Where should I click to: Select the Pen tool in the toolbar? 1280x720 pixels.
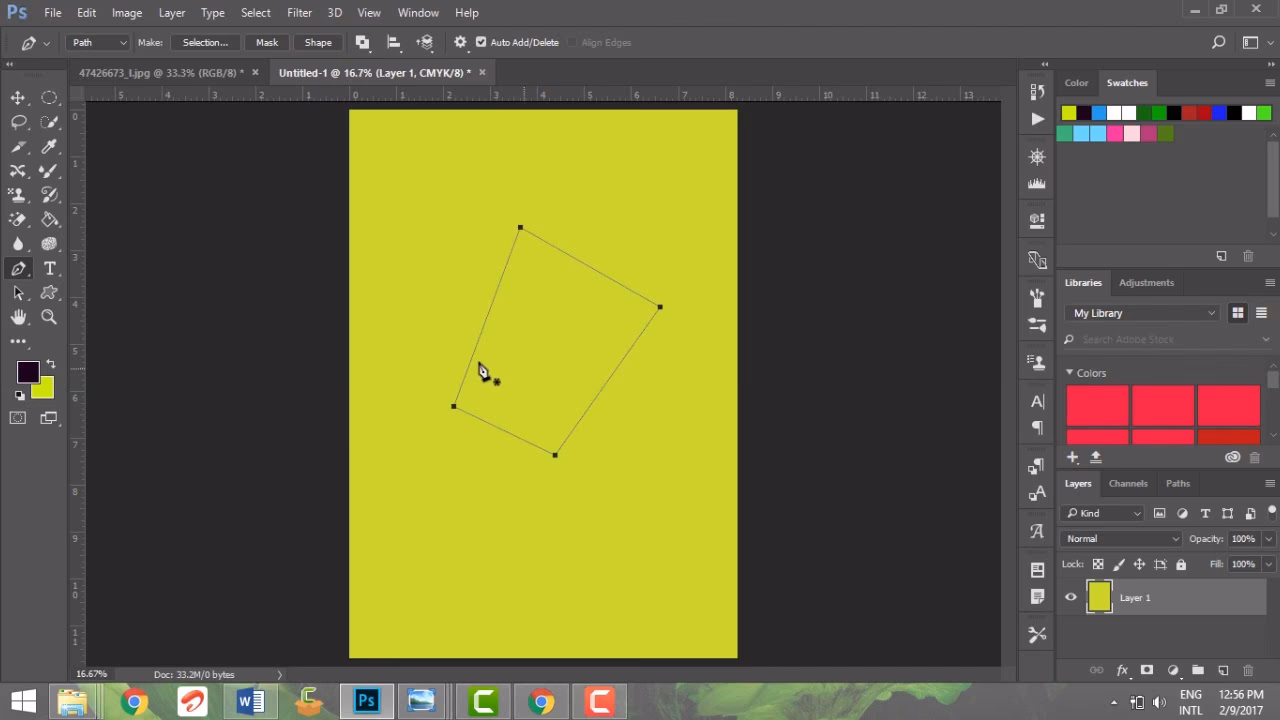pos(18,268)
